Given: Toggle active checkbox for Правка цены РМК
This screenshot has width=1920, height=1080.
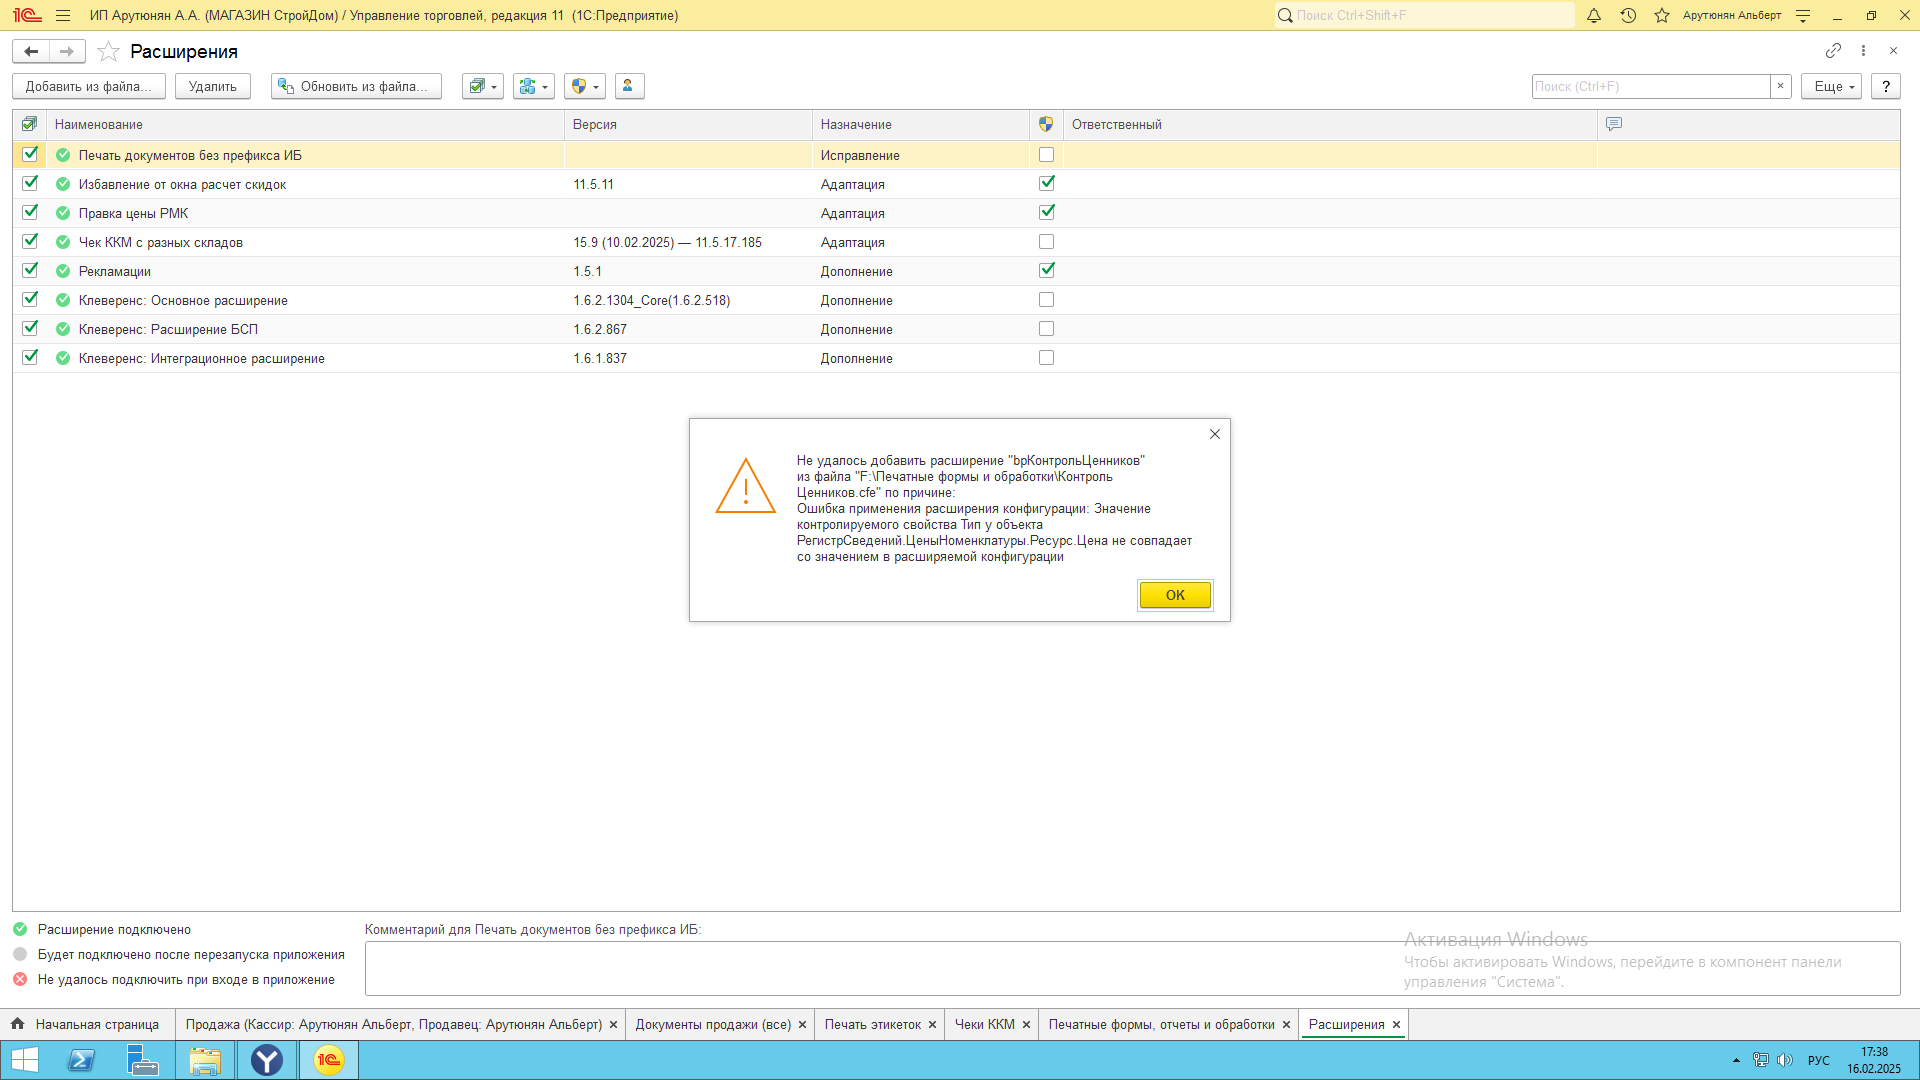Looking at the screenshot, I should pyautogui.click(x=30, y=212).
